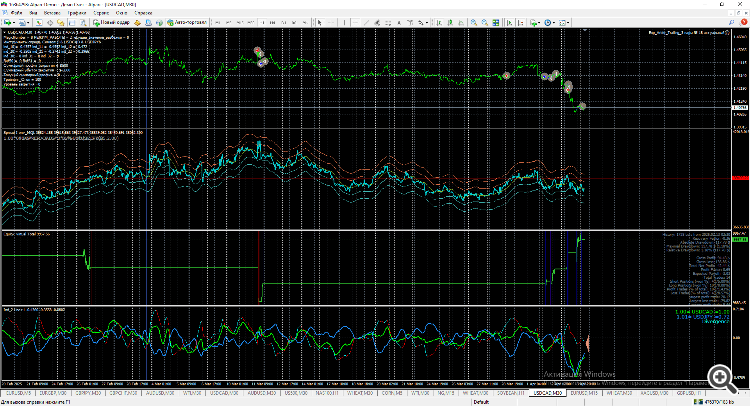Expand the templates dropdown arrow
The height and width of the screenshot is (406, 750).
tap(568, 22)
